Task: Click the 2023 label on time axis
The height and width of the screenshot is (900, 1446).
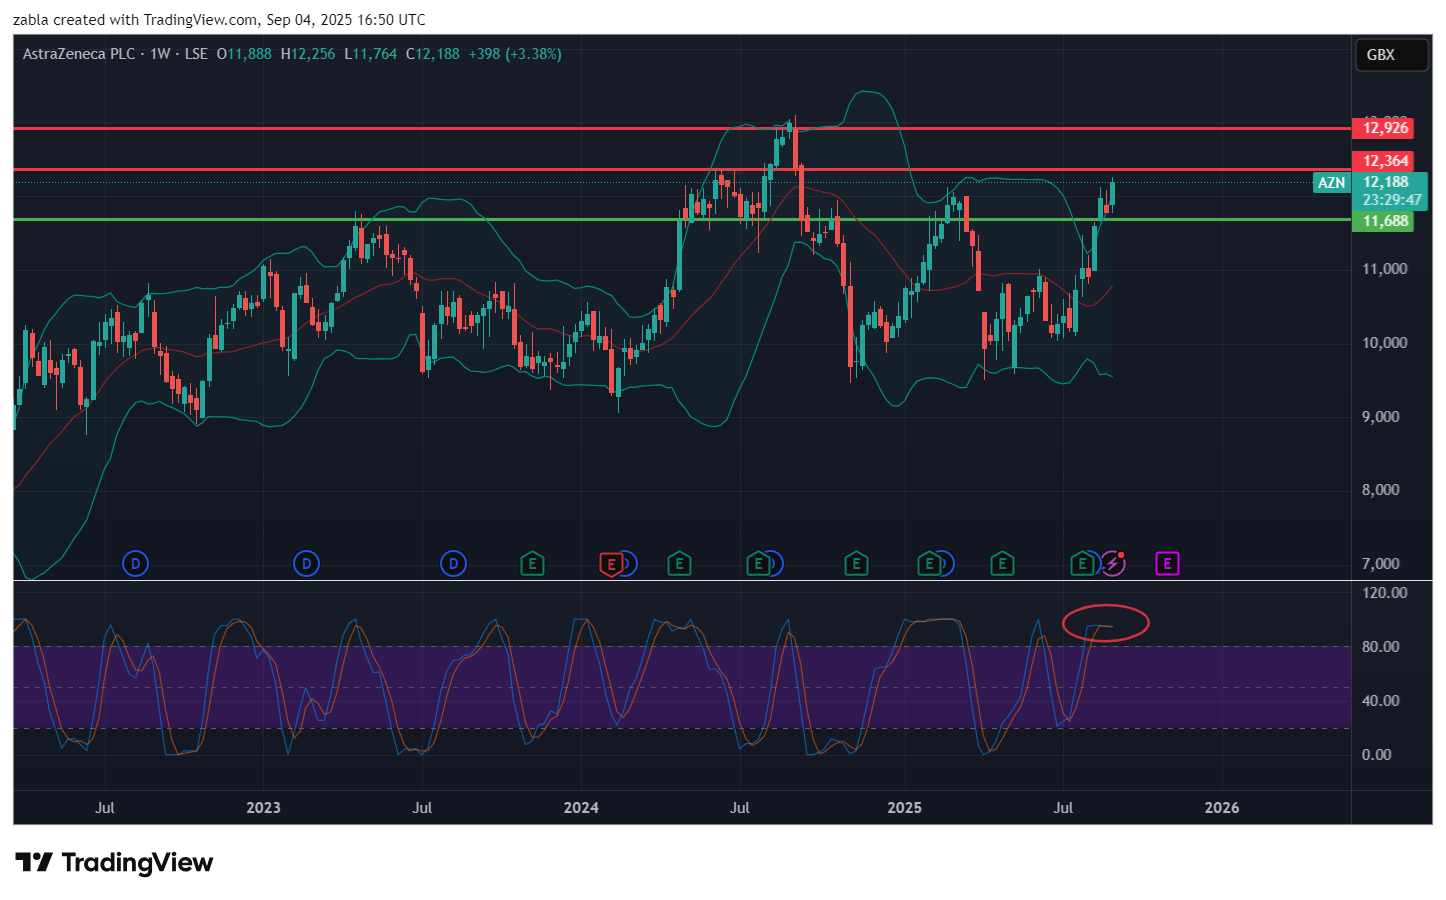Action: click(x=263, y=807)
